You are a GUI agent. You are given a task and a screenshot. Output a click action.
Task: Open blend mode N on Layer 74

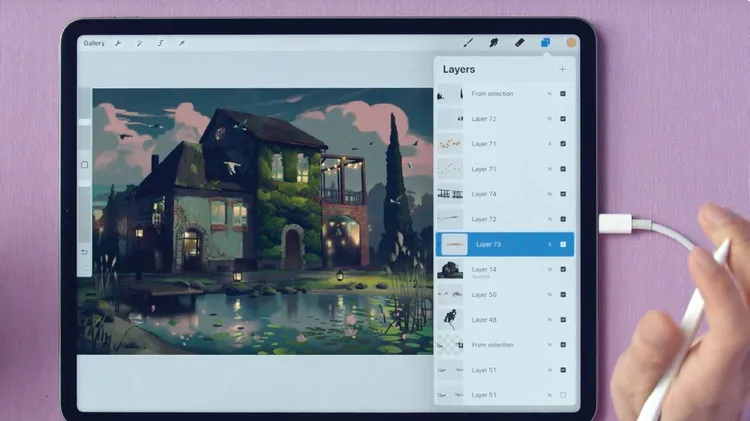[x=549, y=194]
